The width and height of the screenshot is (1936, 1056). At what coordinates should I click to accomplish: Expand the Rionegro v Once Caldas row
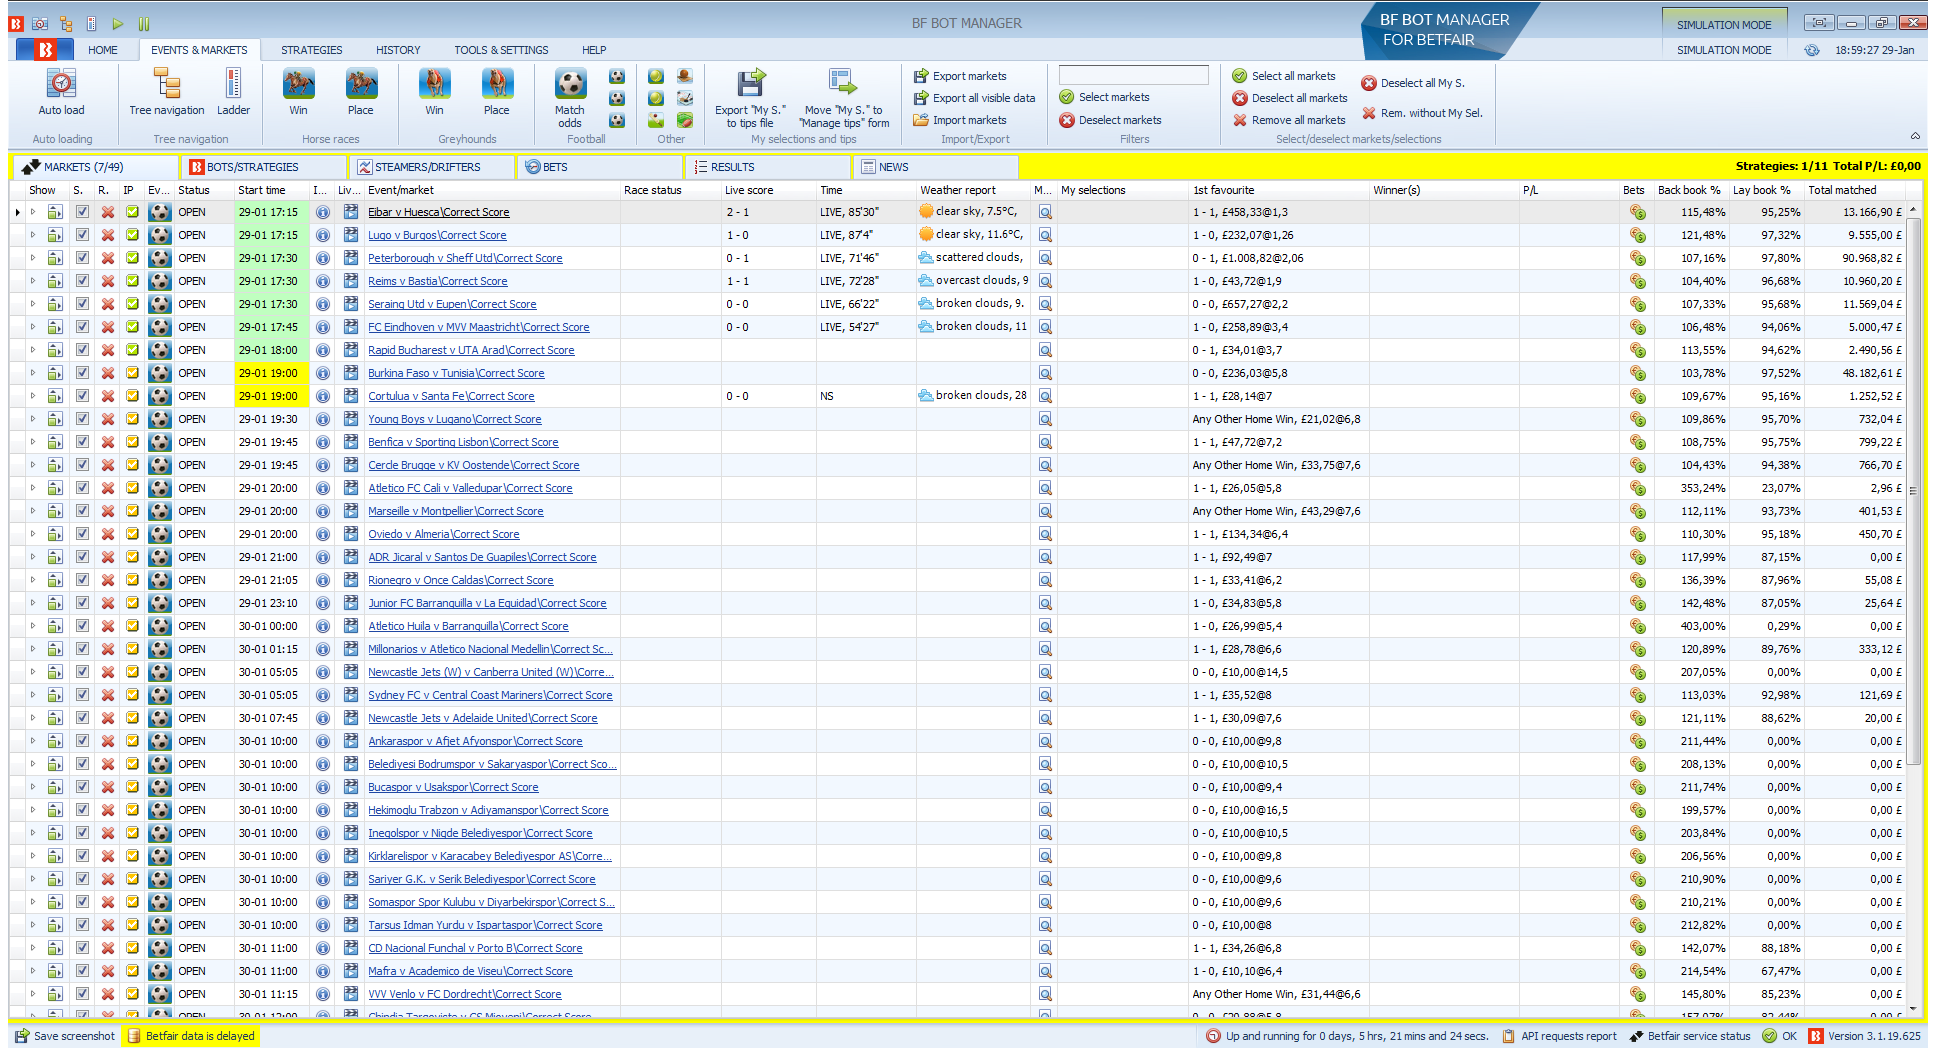click(x=32, y=580)
